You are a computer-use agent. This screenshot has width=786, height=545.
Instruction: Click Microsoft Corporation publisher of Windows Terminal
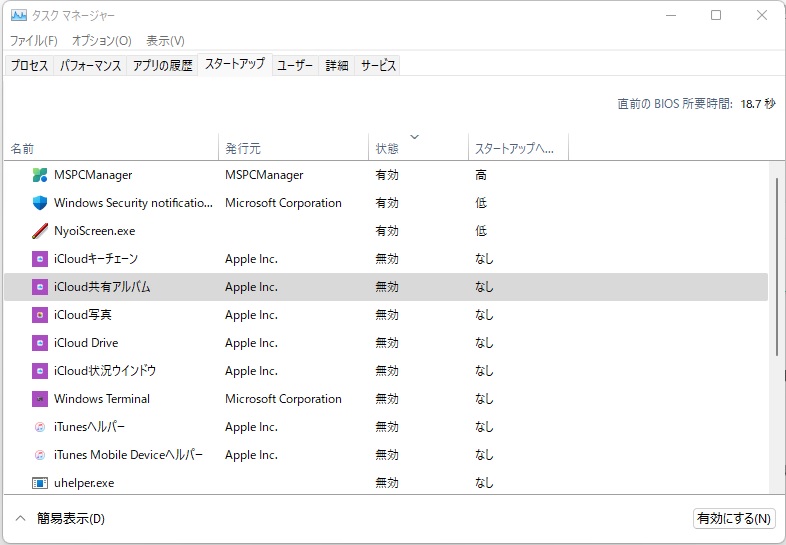tap(283, 399)
